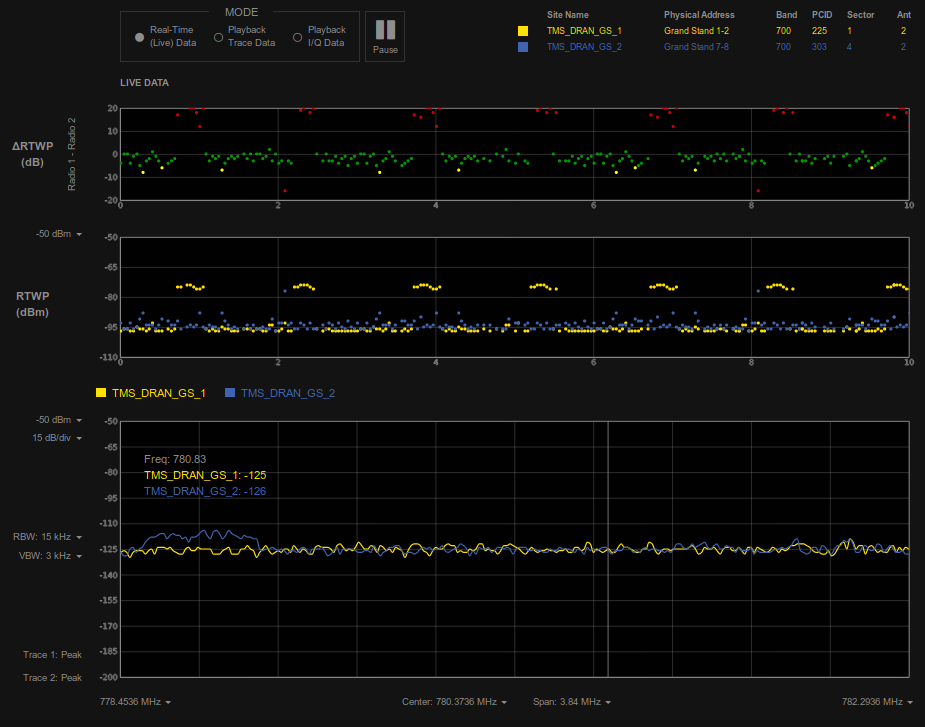Open the 15 dB/div scale dropdown

tap(57, 438)
